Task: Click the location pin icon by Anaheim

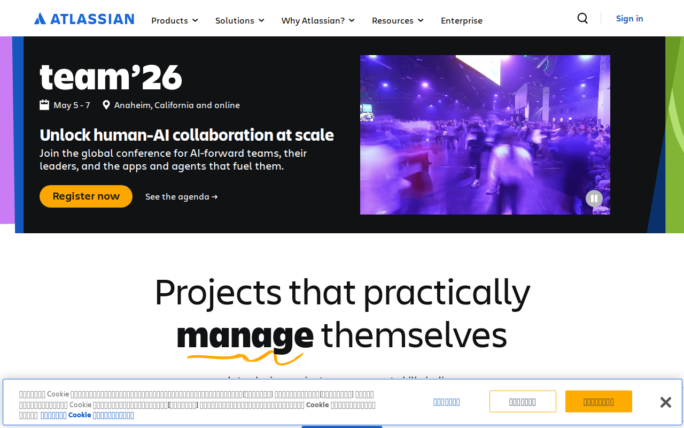Action: tap(106, 105)
